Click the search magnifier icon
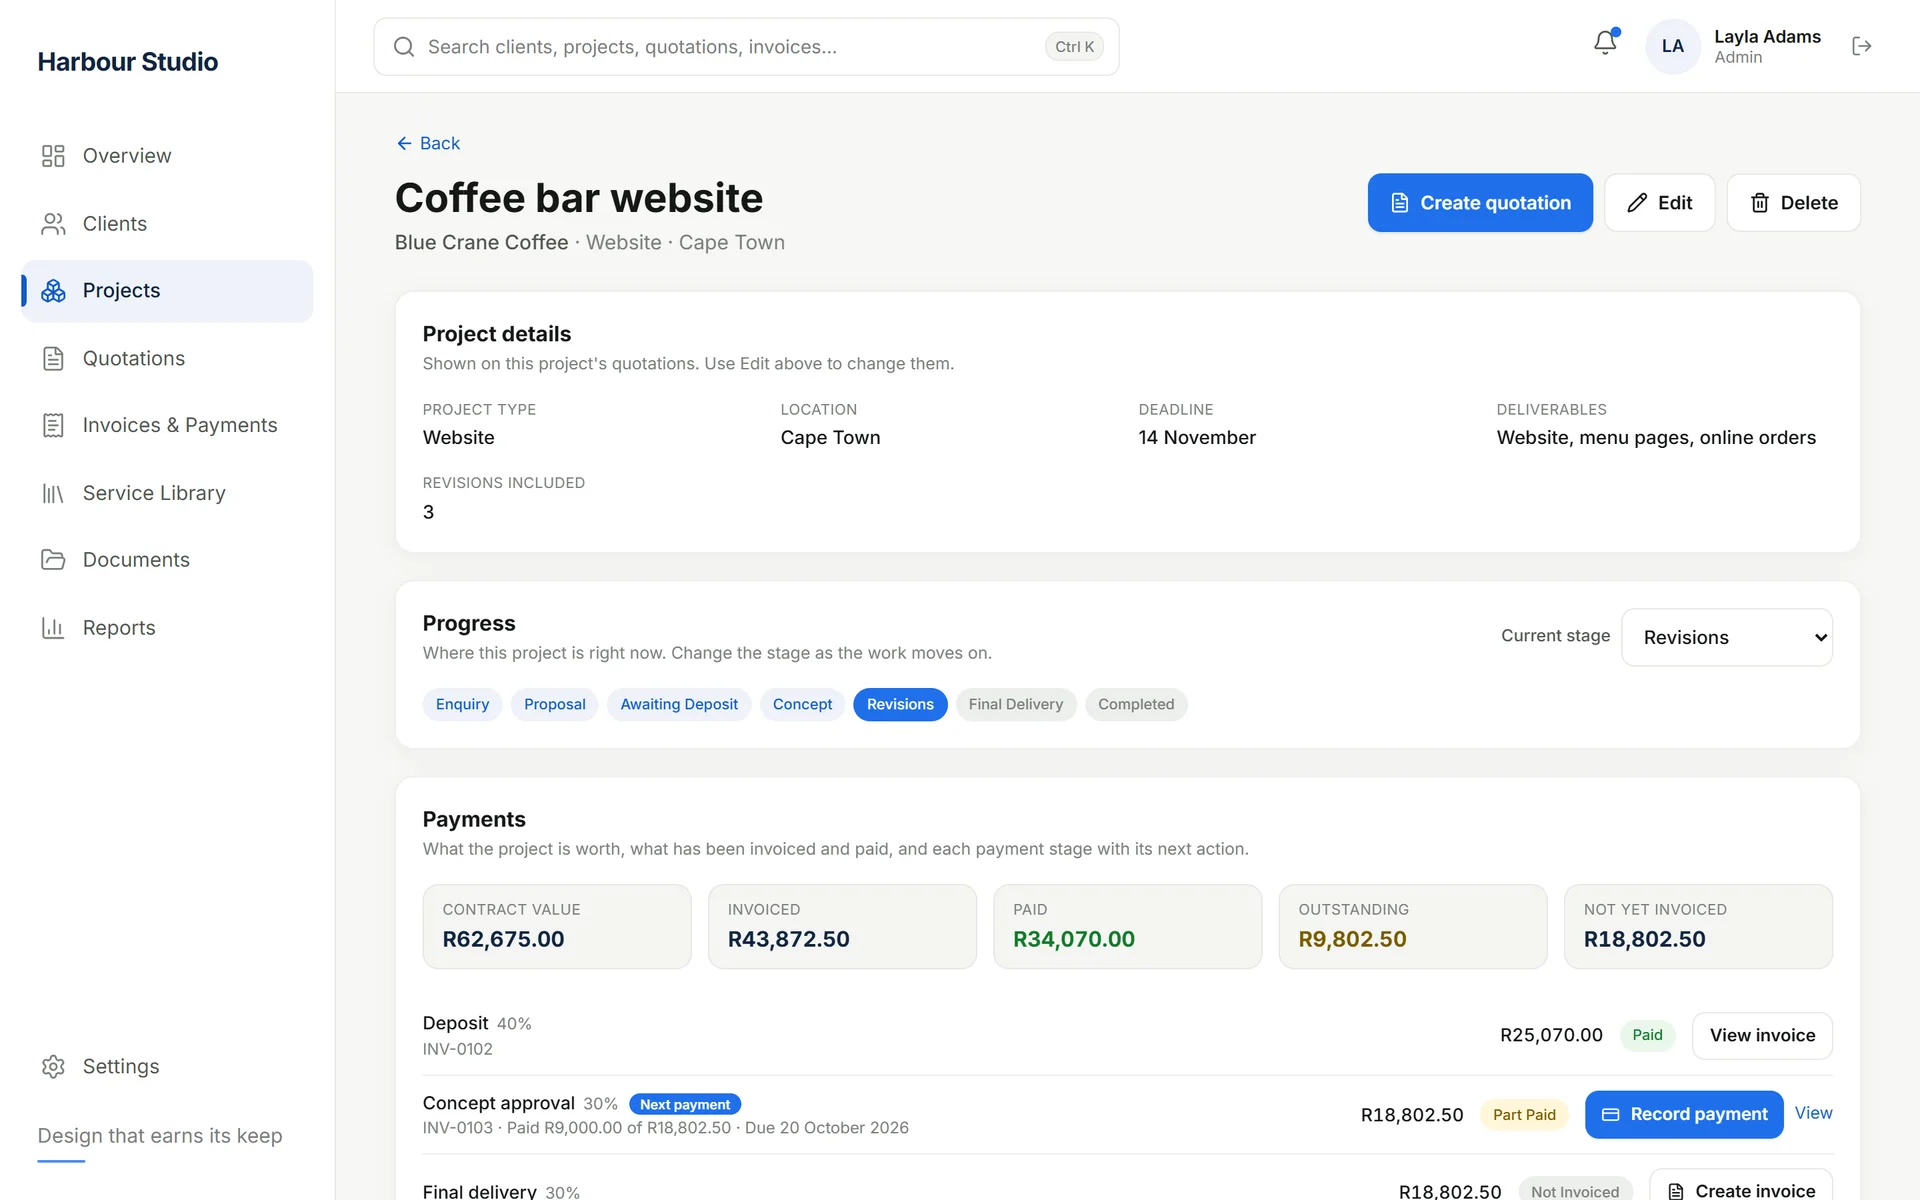Viewport: 1920px width, 1200px height. (x=404, y=47)
